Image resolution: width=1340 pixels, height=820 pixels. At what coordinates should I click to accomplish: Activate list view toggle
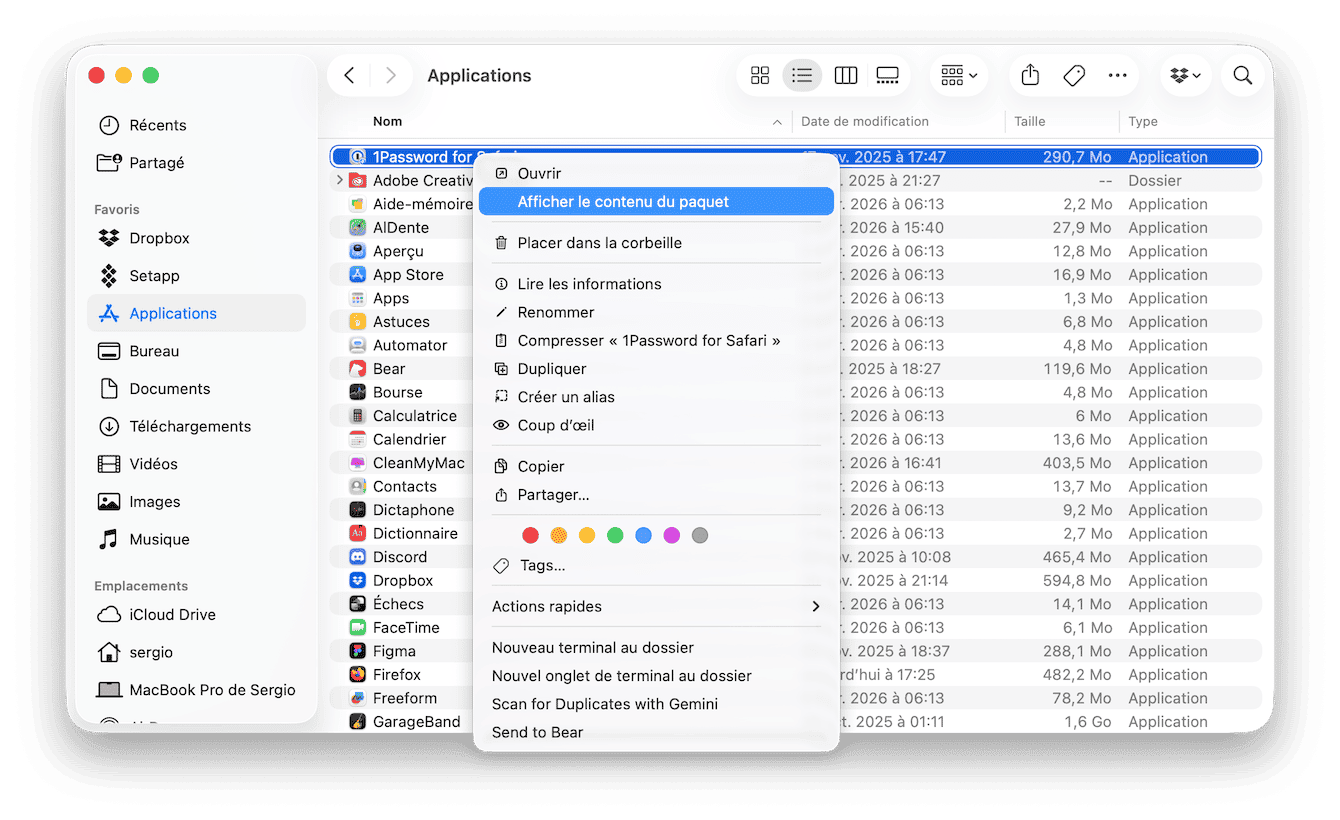802,76
